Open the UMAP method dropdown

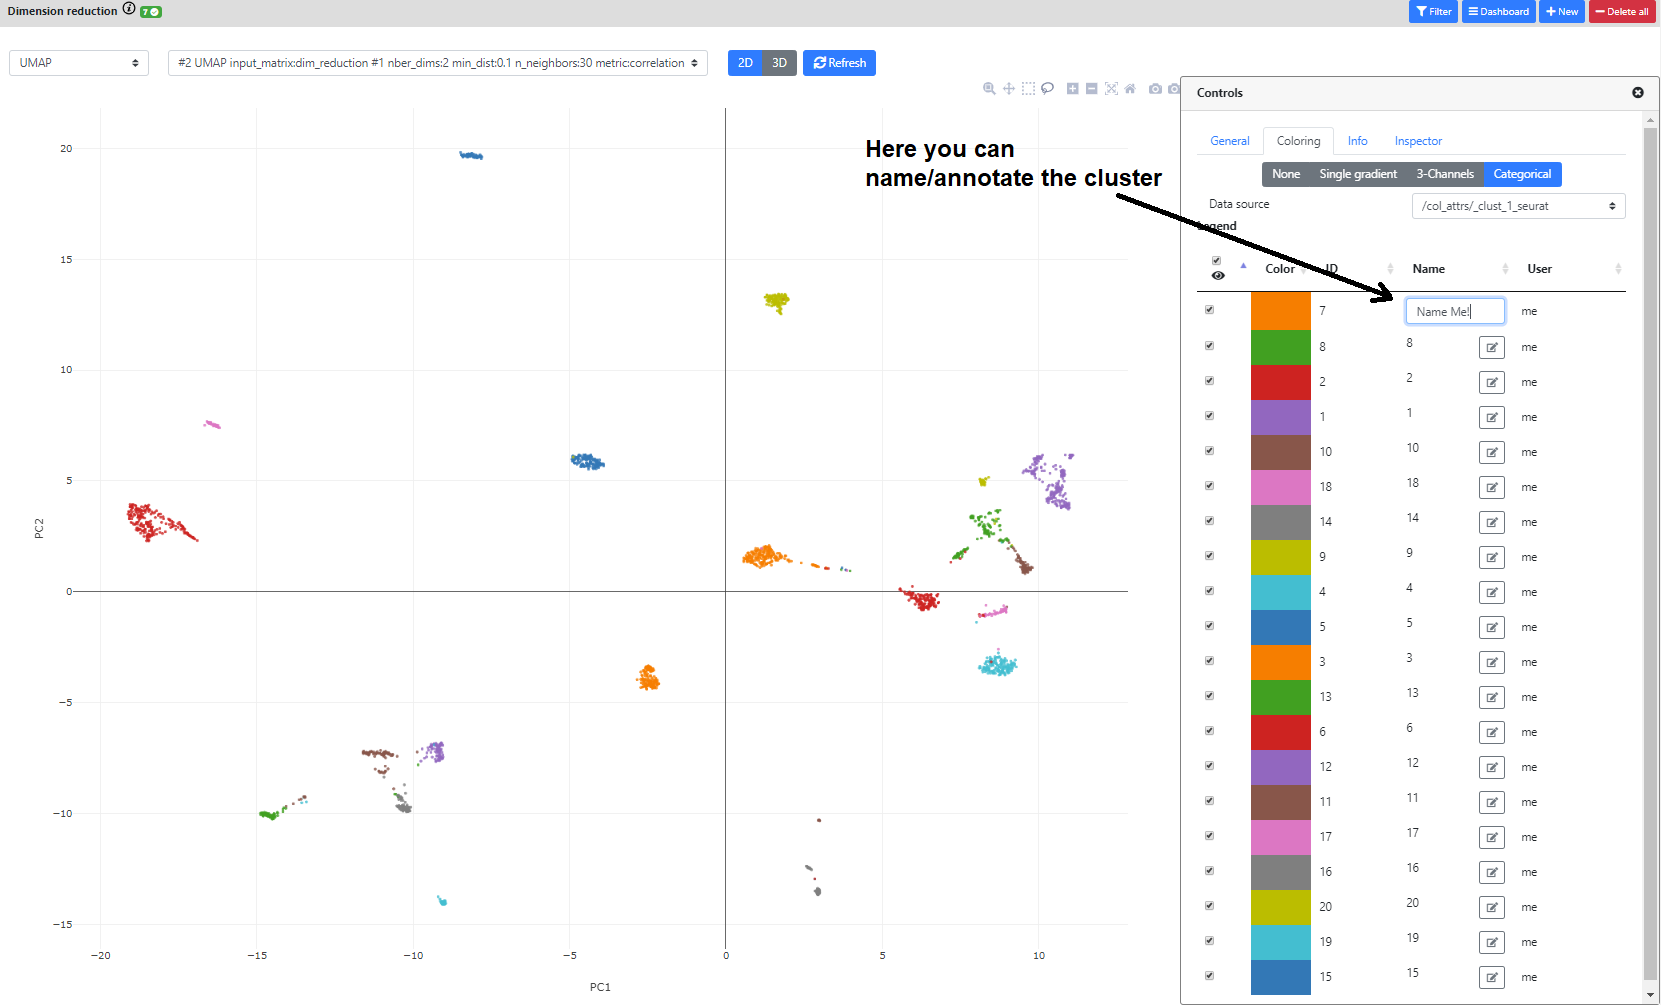pos(79,63)
